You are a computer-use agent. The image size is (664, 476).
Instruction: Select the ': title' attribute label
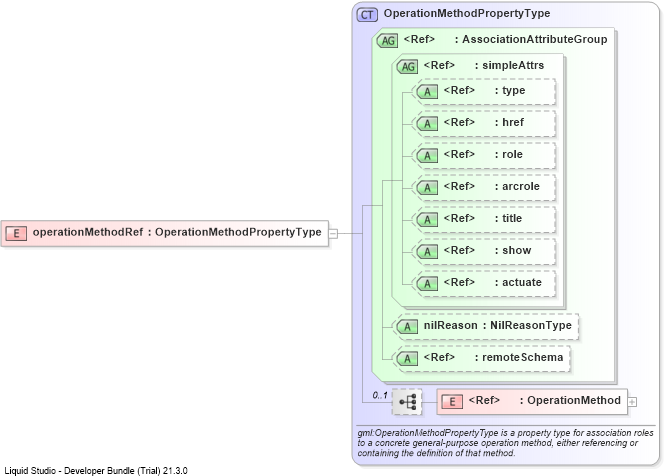click(x=508, y=218)
